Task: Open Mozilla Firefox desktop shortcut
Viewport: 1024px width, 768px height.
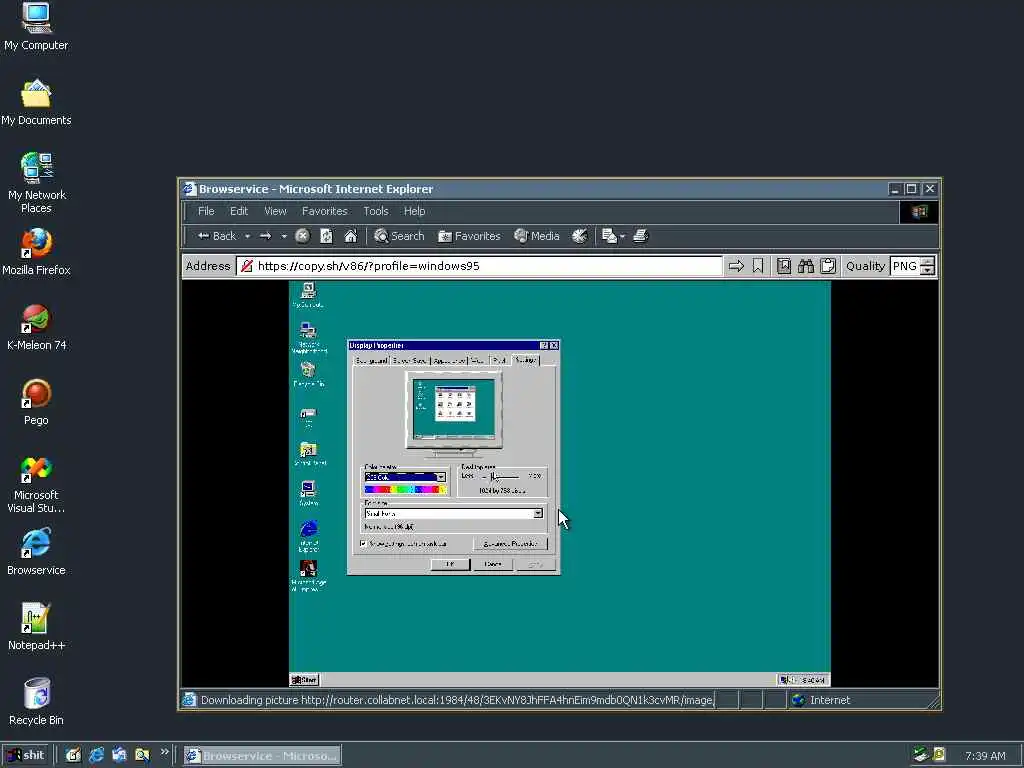Action: 36,252
